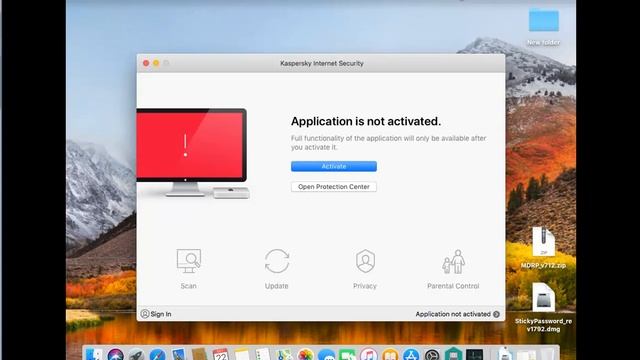Click the blue Activate button
Screen dimensions: 640x360
[333, 166]
